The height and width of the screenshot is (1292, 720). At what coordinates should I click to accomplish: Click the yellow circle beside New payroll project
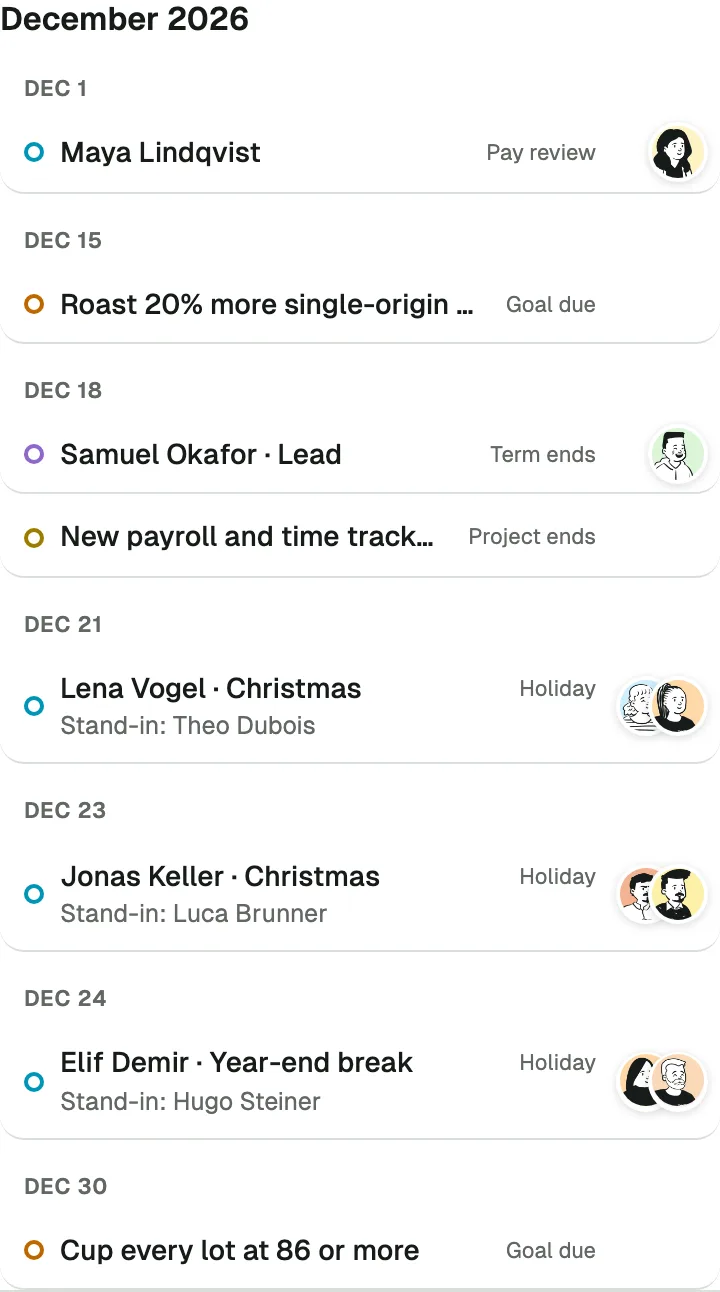tap(34, 538)
